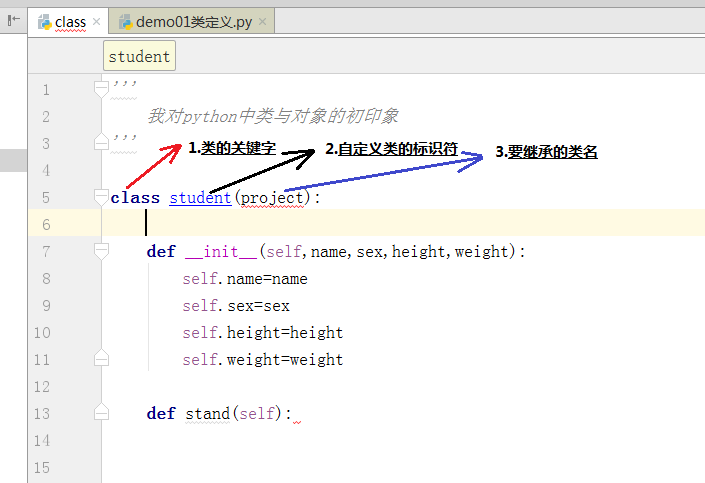
Task: Click line number 15 in the gutter
Action: pyautogui.click(x=42, y=468)
